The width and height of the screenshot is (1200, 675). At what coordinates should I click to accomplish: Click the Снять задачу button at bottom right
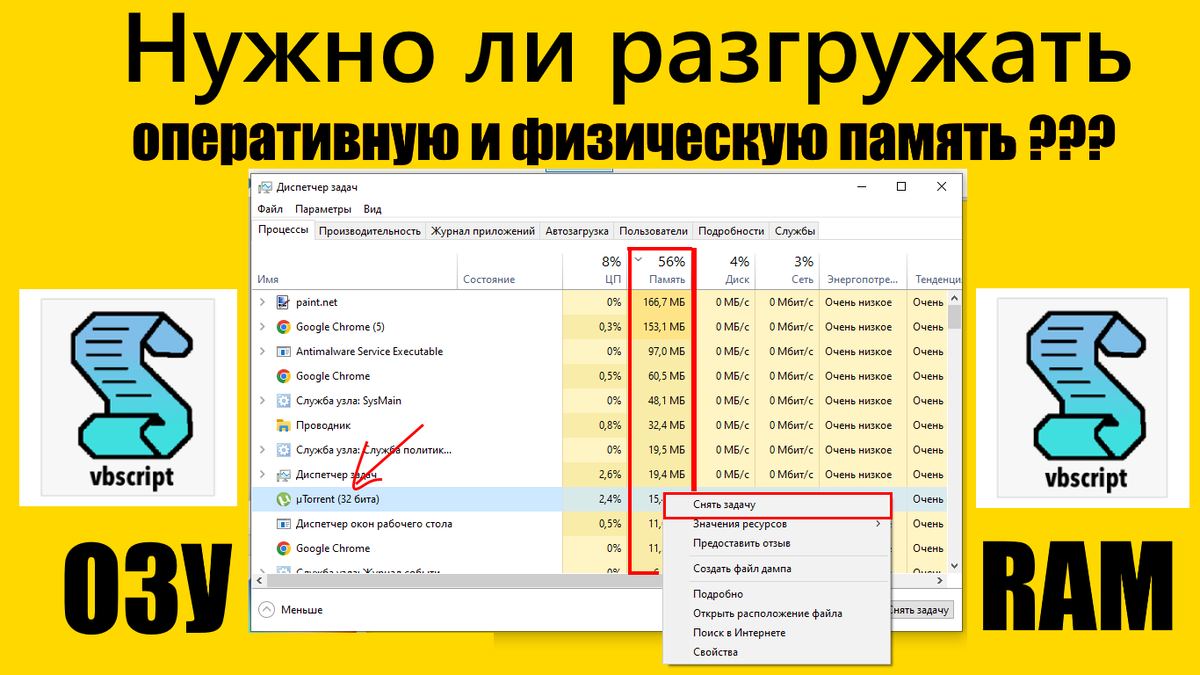pos(921,609)
